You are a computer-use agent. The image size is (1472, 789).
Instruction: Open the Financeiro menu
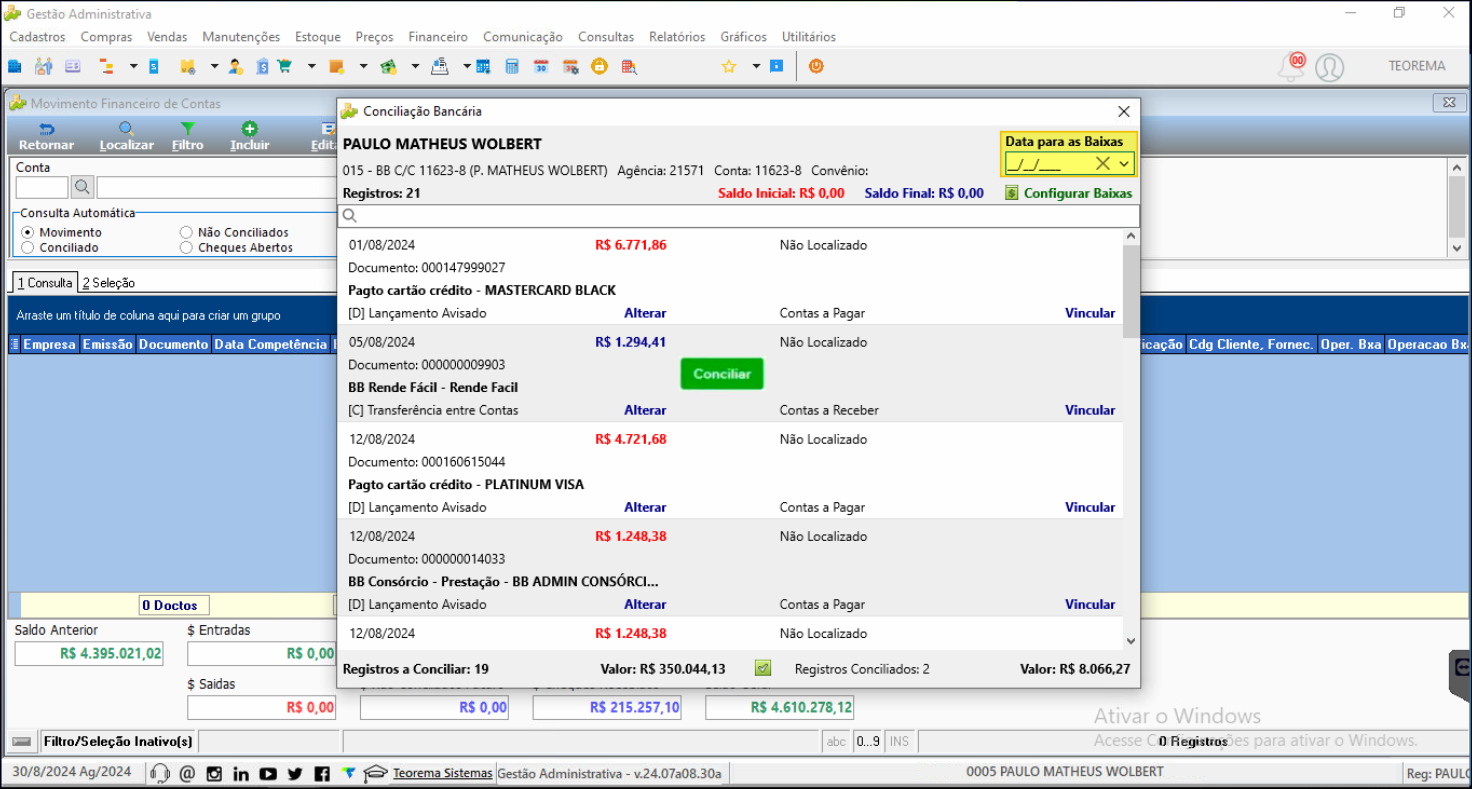tap(438, 37)
